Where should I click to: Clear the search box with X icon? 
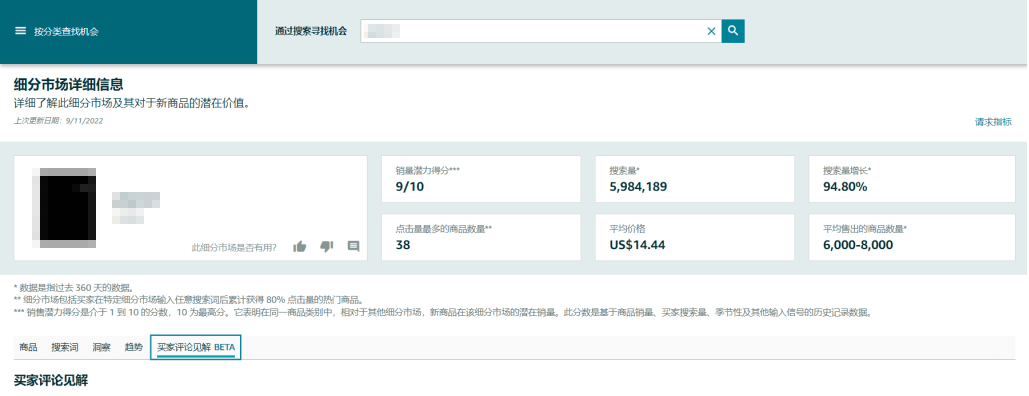(x=711, y=31)
